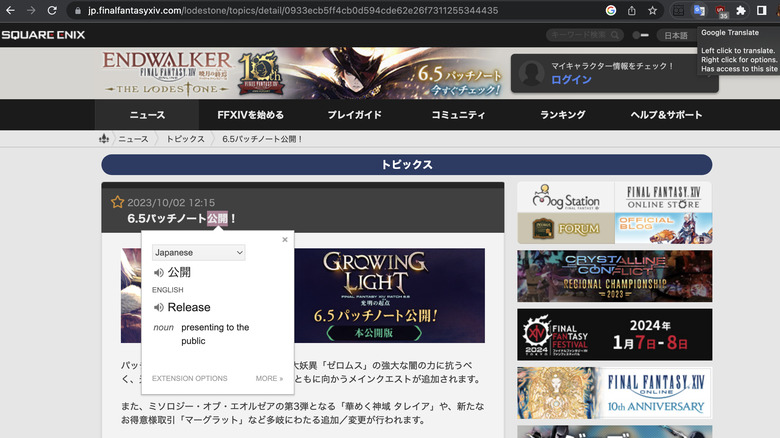Bookmark page with star icon
780x438 pixels.
point(652,10)
